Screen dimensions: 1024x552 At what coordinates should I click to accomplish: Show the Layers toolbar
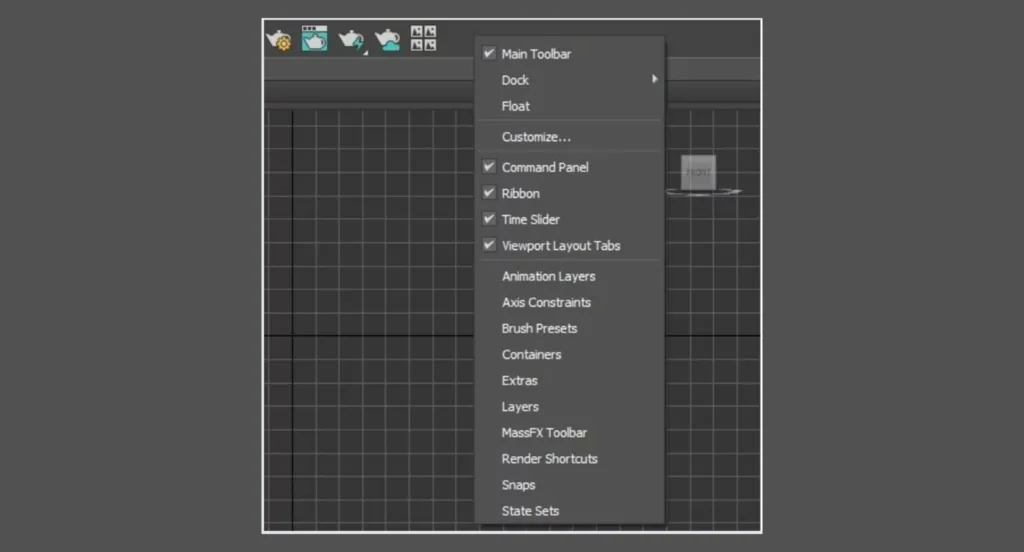click(569, 407)
